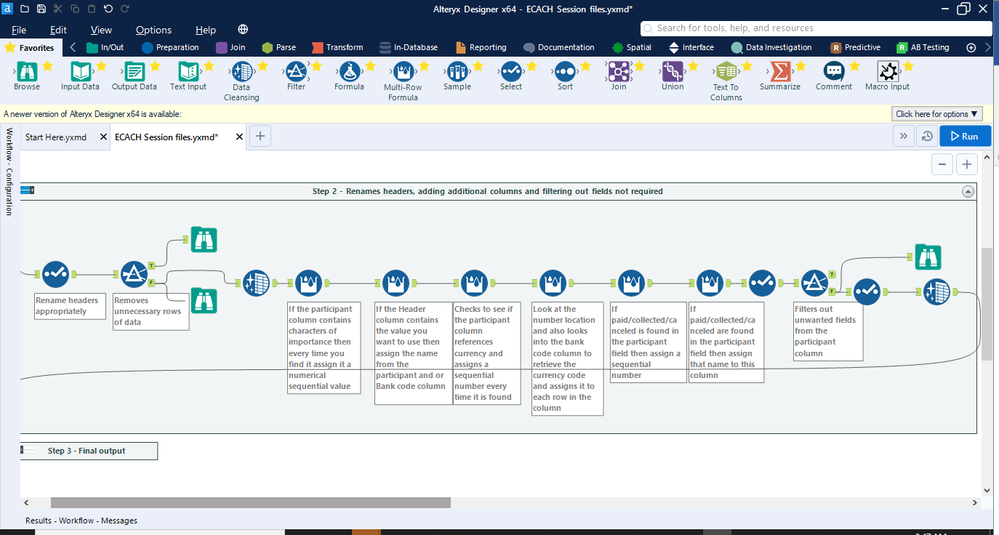Collapse the Step 2 tool container
Screen dimensions: 999x535
968,191
